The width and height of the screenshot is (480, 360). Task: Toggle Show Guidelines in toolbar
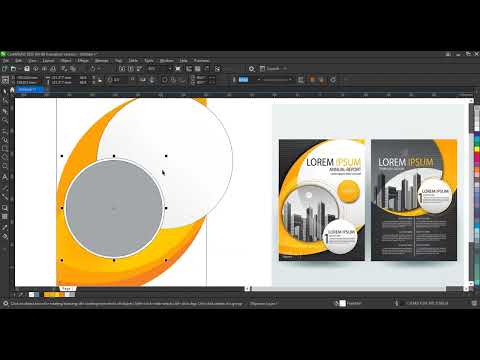[207, 69]
